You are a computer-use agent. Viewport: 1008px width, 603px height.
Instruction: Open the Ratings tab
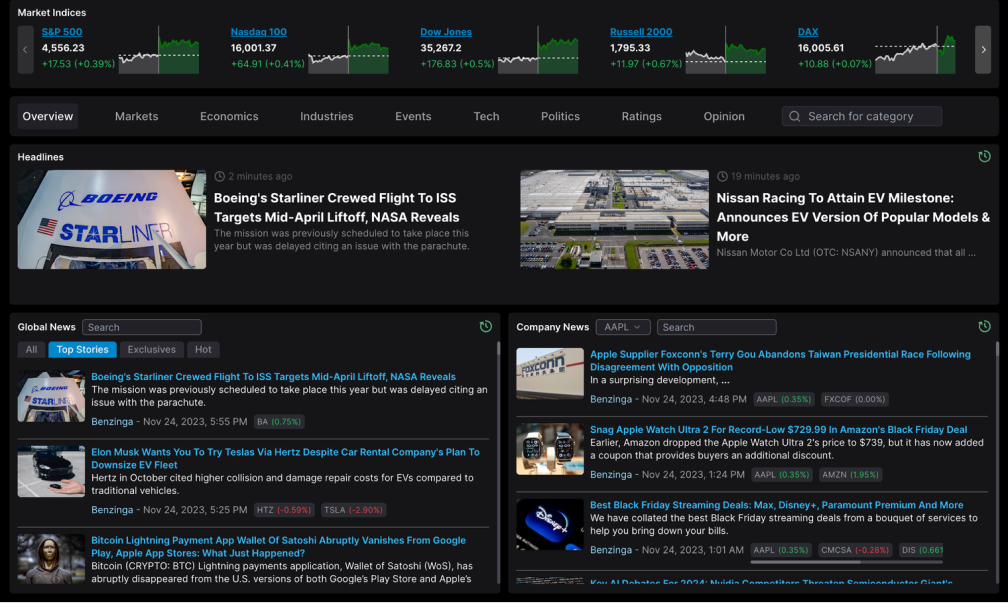point(642,116)
